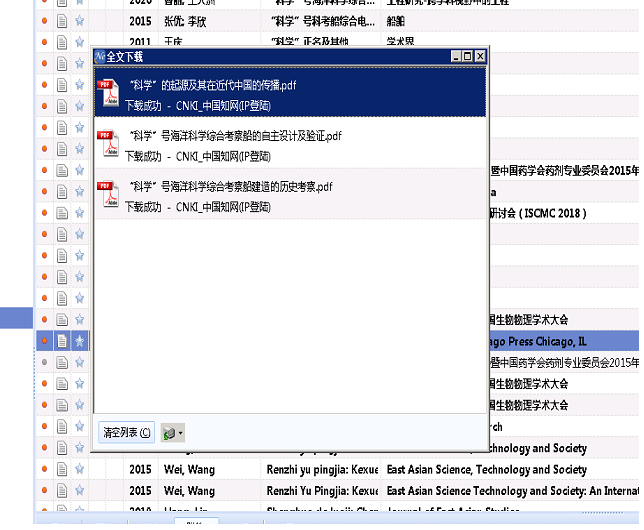Toggle star on the ISCMC 2018 row
644x530 pixels.
[x=80, y=213]
